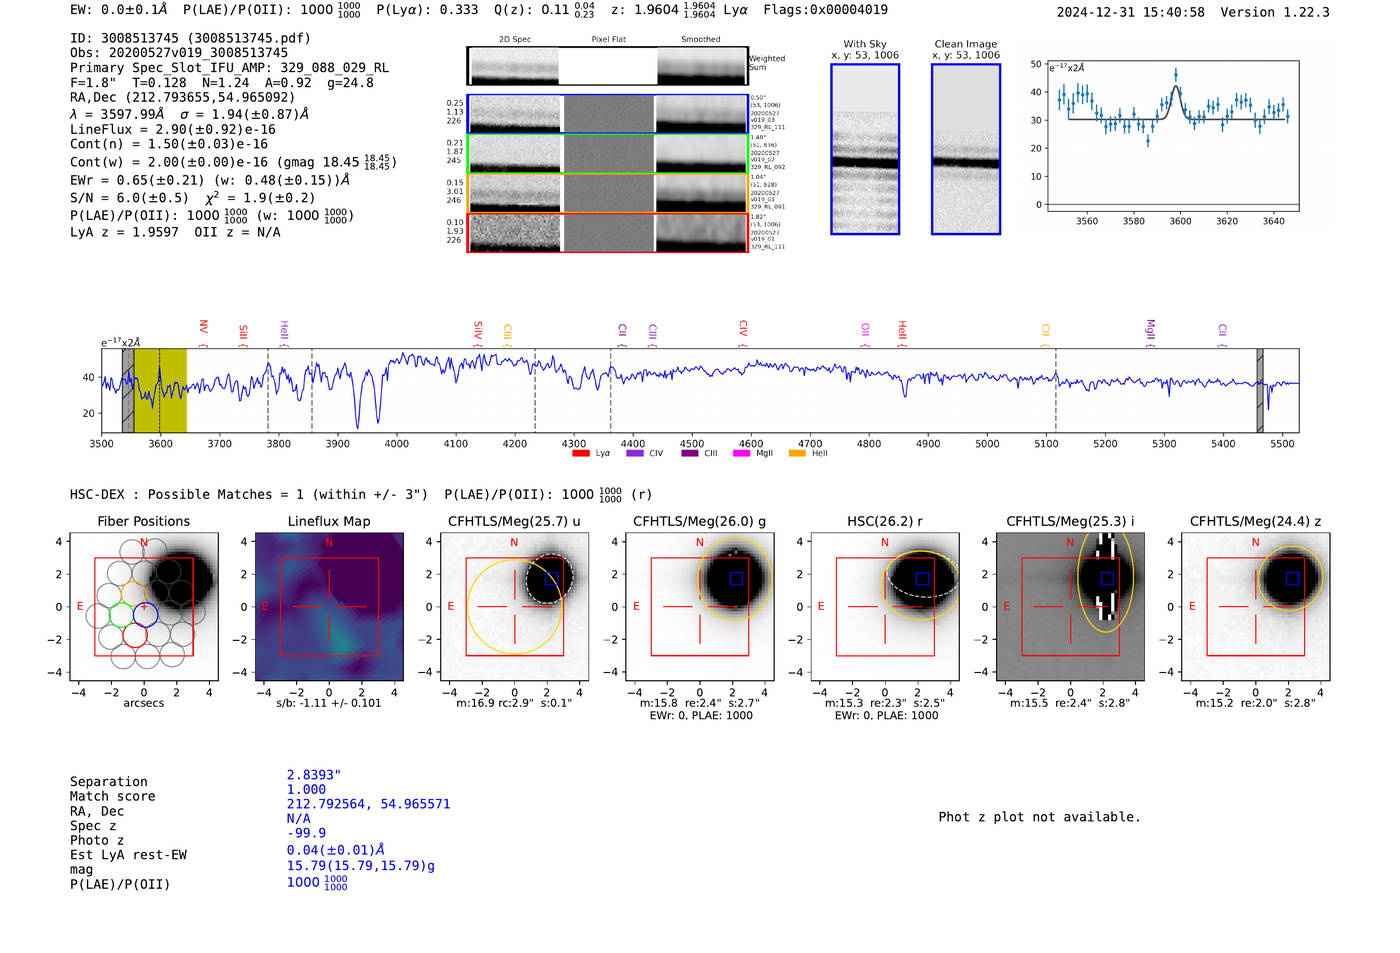Click the dark purple CIII legend swatch
1400x953 pixels.
point(689,453)
